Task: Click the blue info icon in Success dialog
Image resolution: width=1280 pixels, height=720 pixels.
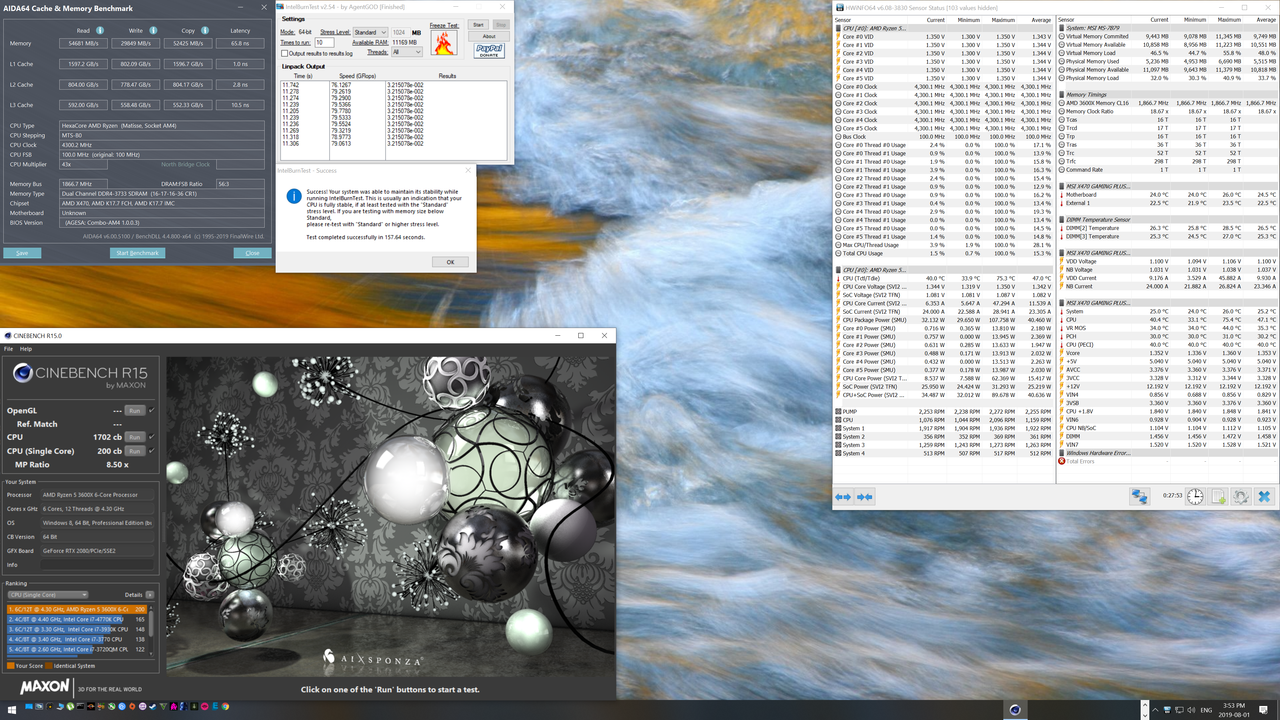Action: point(294,197)
